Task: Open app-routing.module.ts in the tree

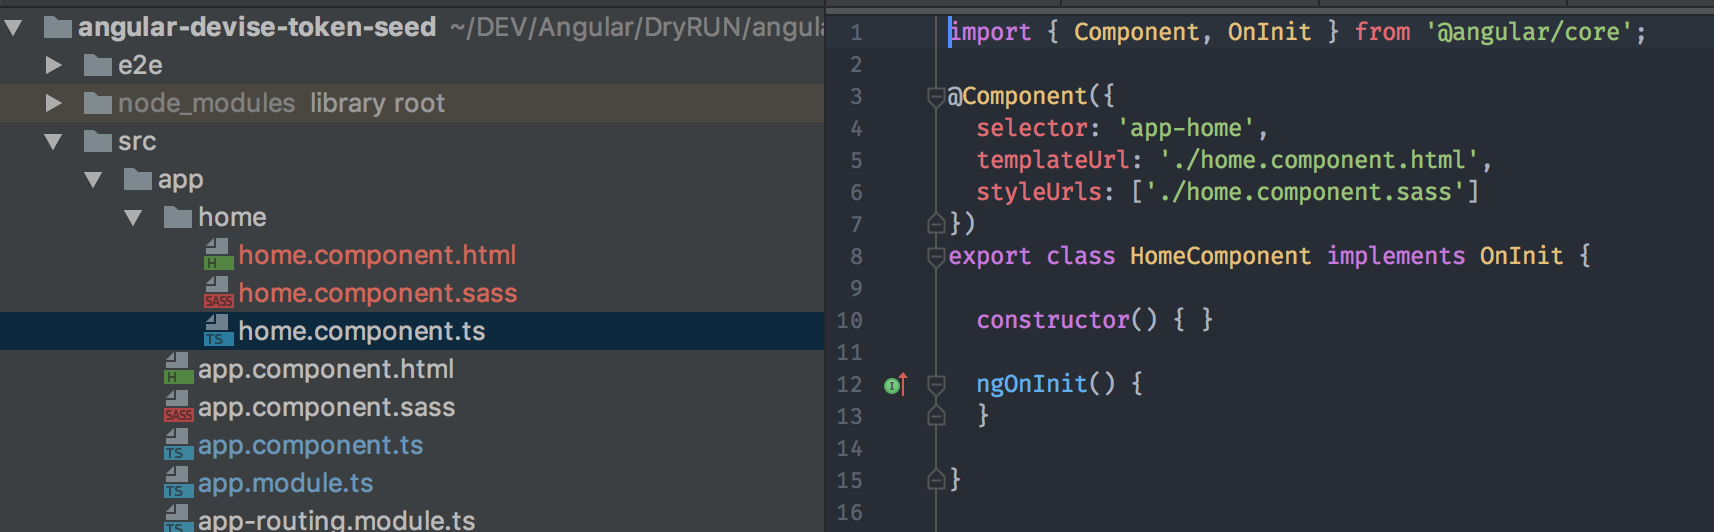Action: (336, 520)
